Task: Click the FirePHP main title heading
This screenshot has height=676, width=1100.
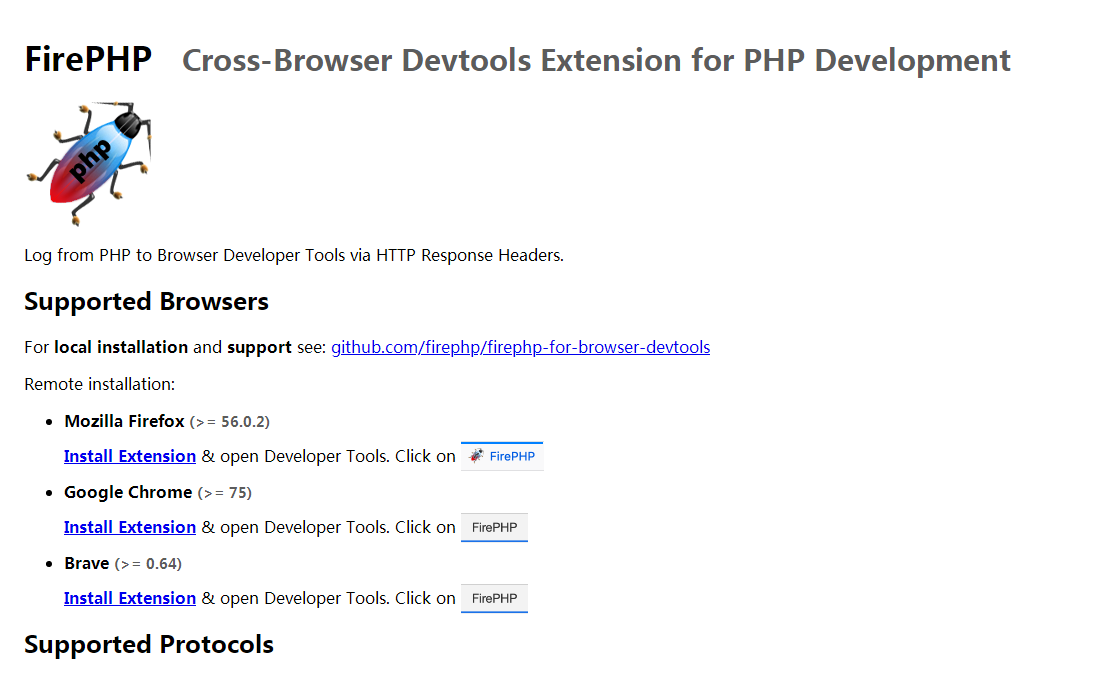Action: coord(88,60)
